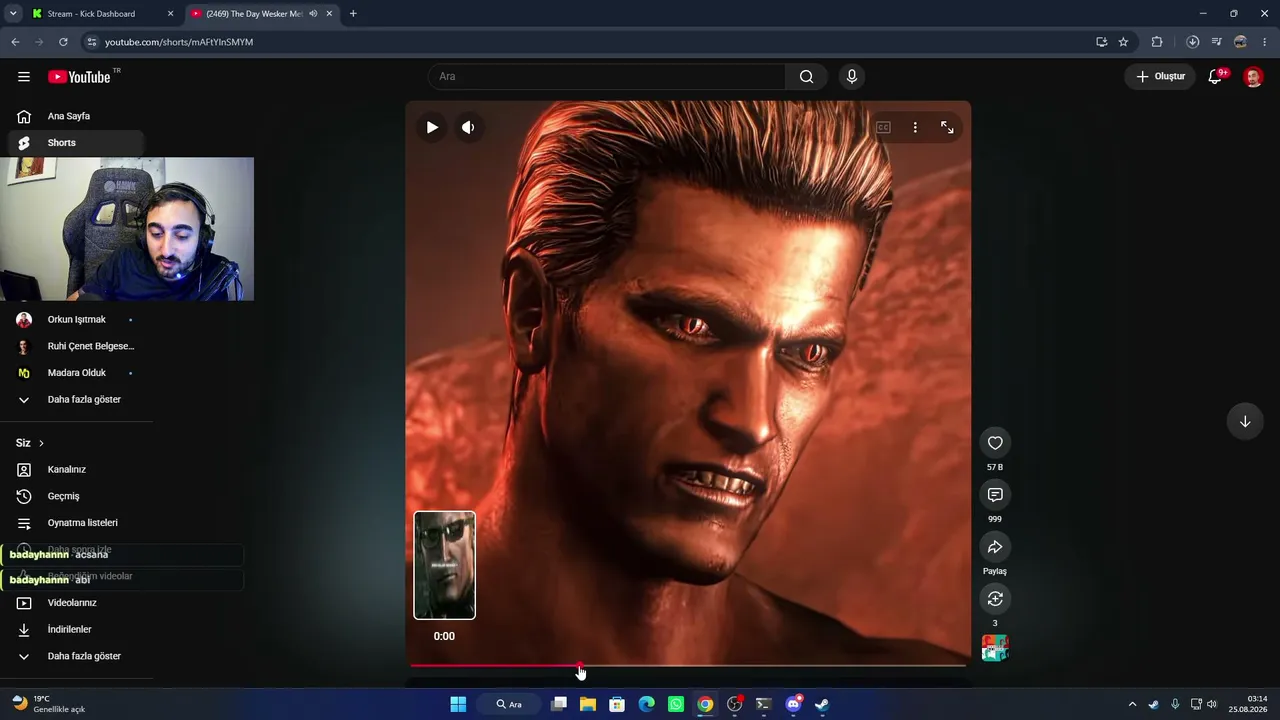The height and width of the screenshot is (720, 1280).
Task: Open the taskbar clock and date
Action: click(x=1249, y=704)
